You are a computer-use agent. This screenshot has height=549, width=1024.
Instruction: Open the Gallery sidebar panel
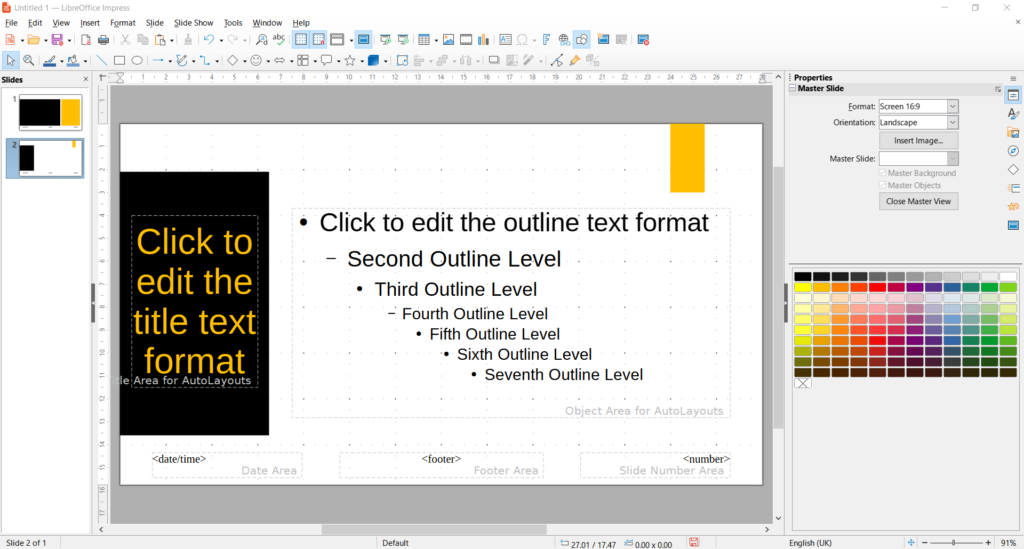[x=1013, y=133]
